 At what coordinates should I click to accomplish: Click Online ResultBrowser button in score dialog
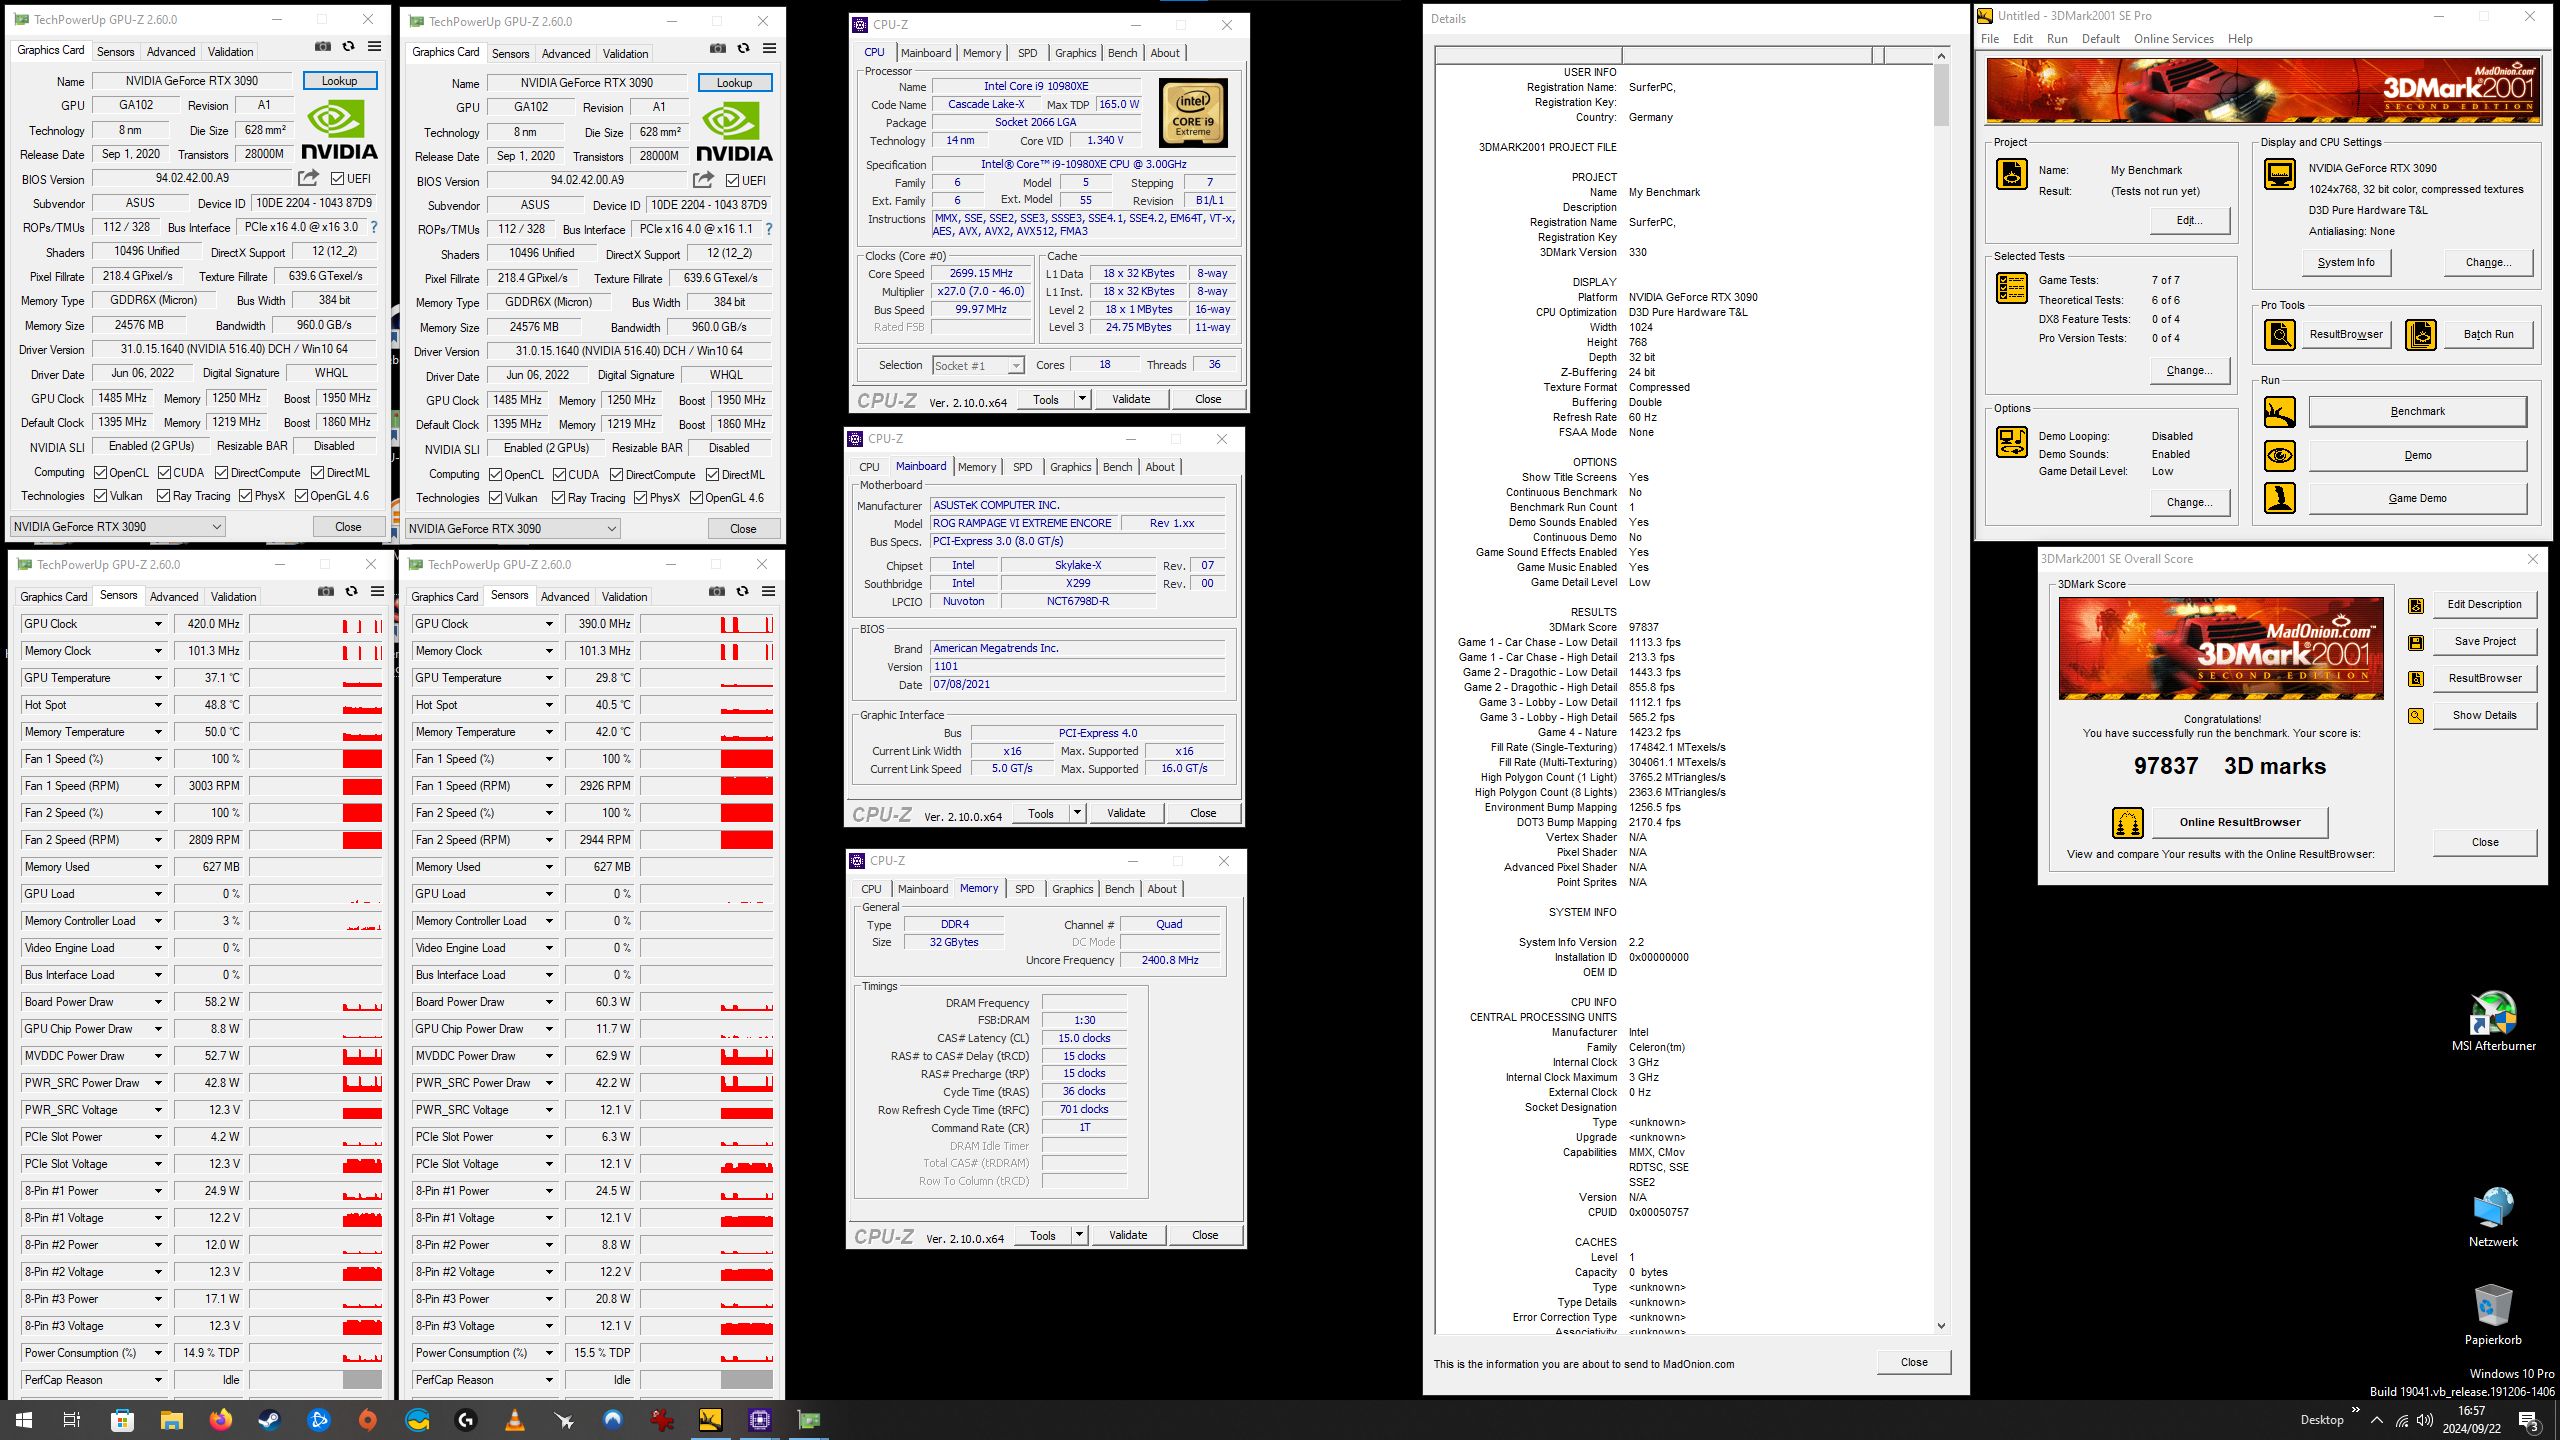pyautogui.click(x=2239, y=823)
